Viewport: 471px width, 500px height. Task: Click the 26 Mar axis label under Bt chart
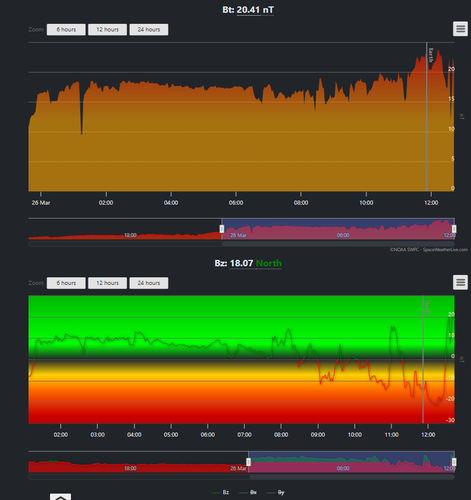coord(41,203)
